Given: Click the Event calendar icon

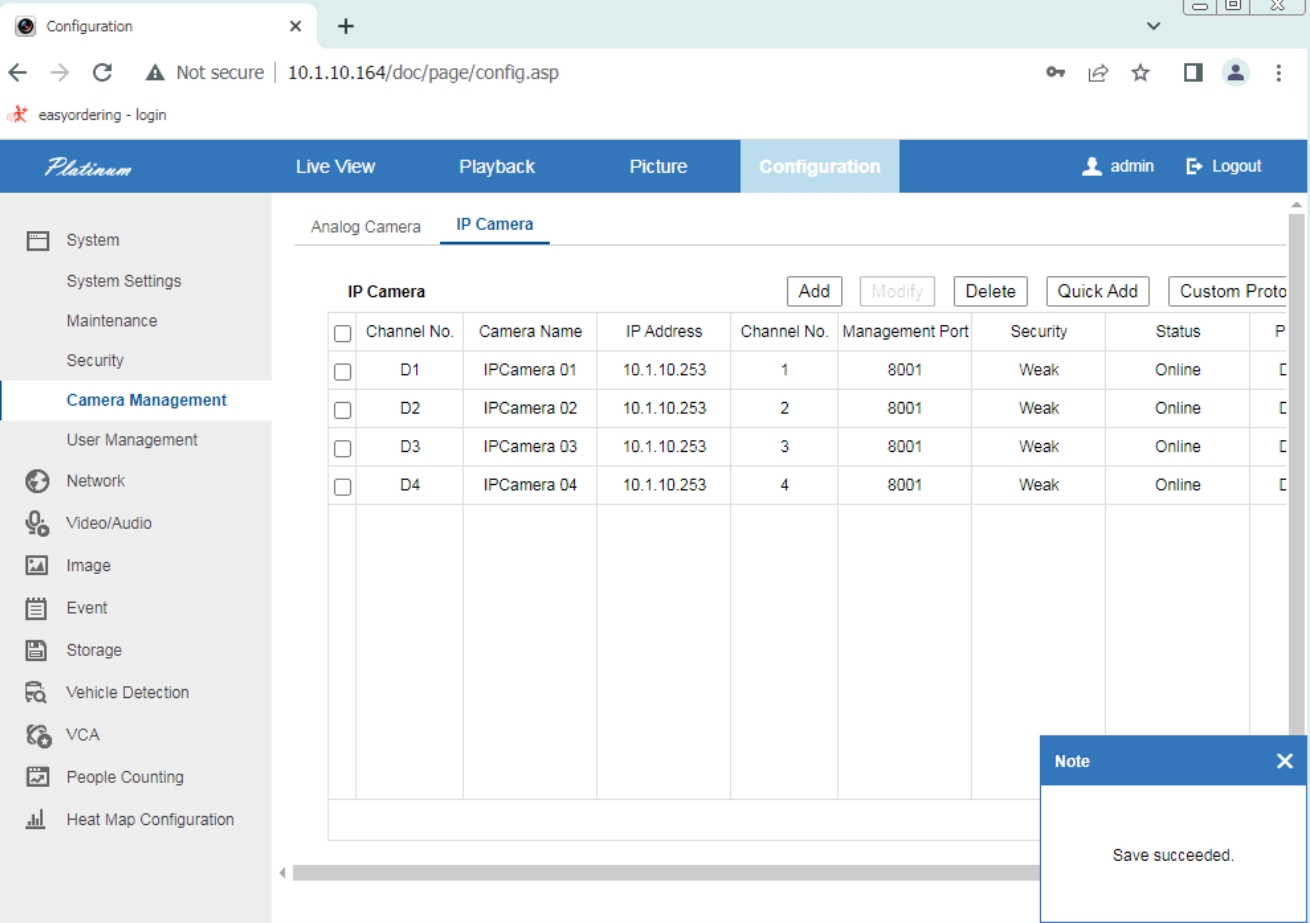Looking at the screenshot, I should click(37, 607).
